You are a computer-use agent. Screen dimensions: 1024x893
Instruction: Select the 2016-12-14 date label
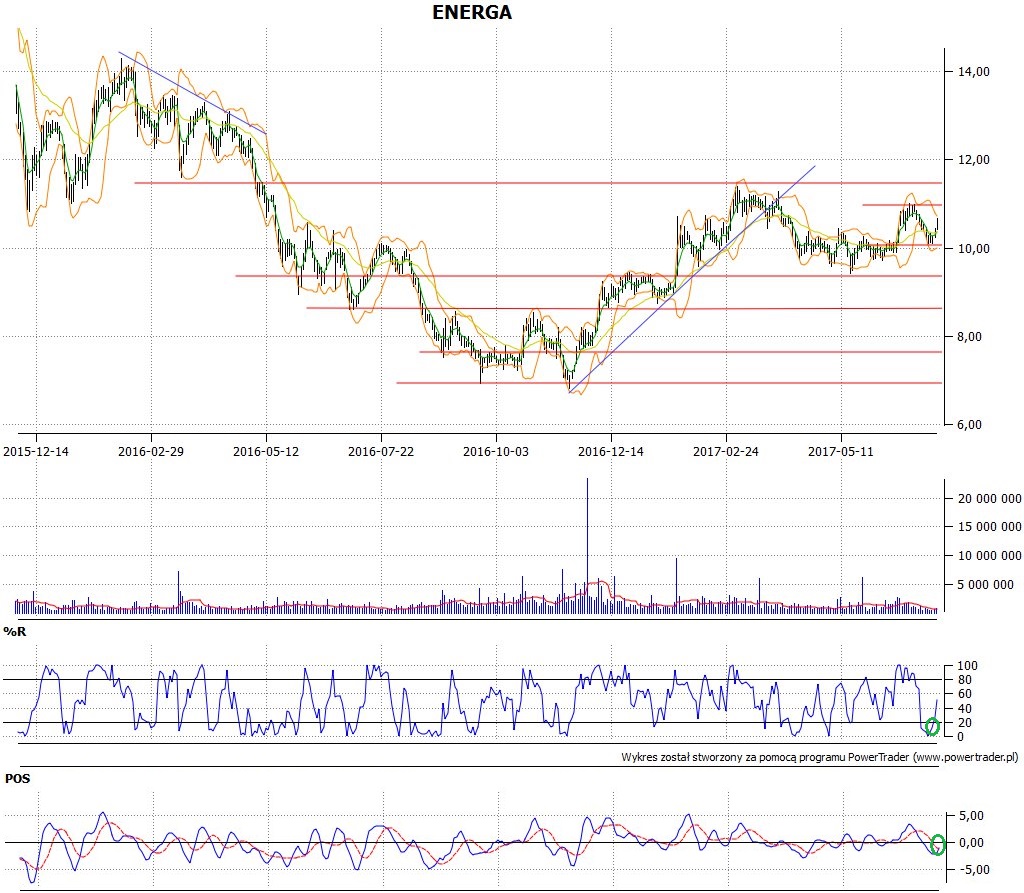(611, 451)
